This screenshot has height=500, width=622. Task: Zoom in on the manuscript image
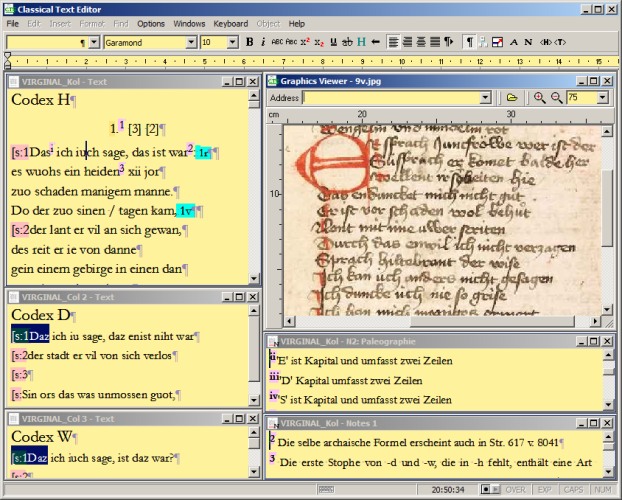point(539,98)
